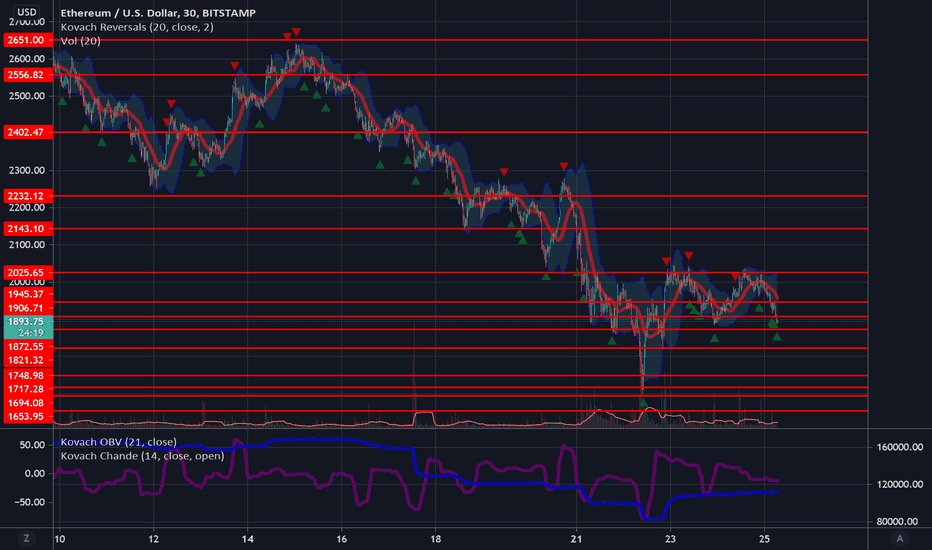The image size is (932, 550).
Task: Click the 1694.08 price level label
Action: pyautogui.click(x=28, y=403)
